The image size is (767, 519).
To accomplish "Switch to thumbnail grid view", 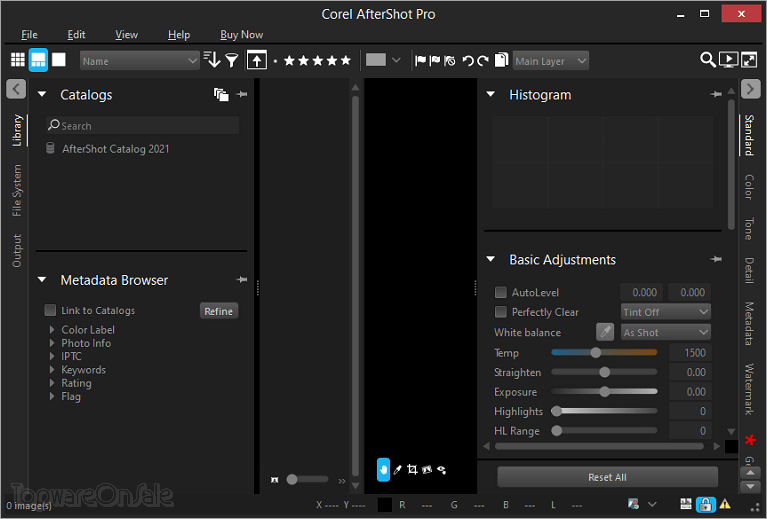I will click(18, 60).
